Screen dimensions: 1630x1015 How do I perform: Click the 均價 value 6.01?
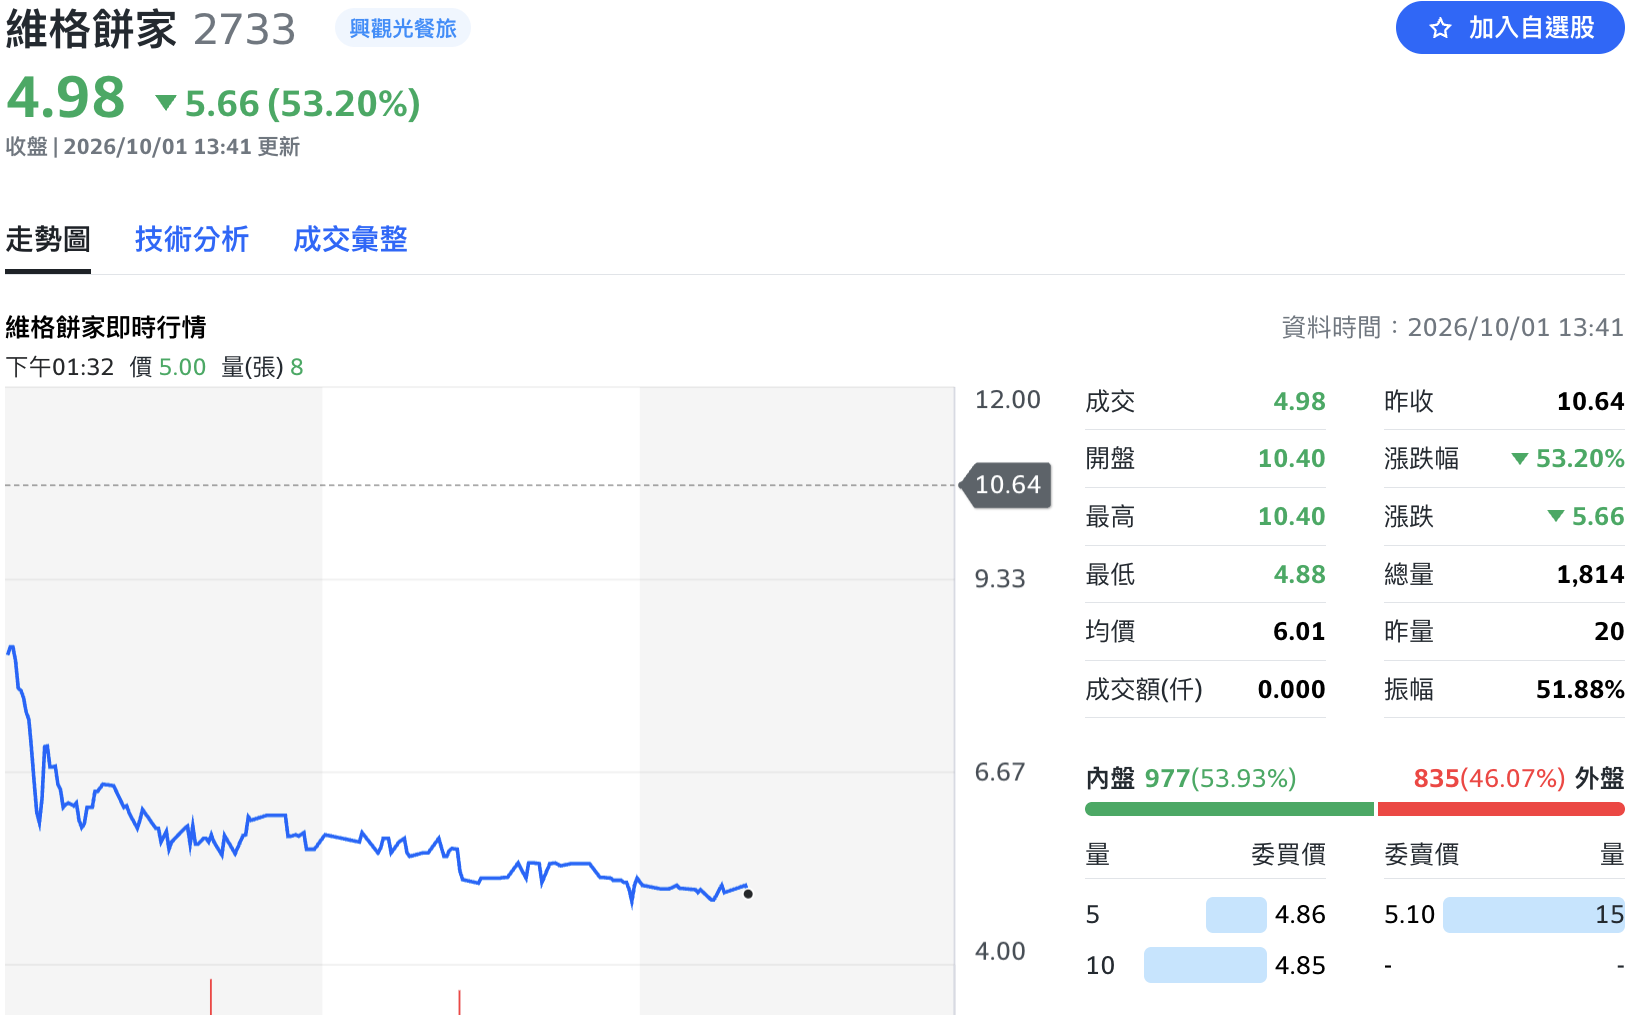[x=1299, y=632]
